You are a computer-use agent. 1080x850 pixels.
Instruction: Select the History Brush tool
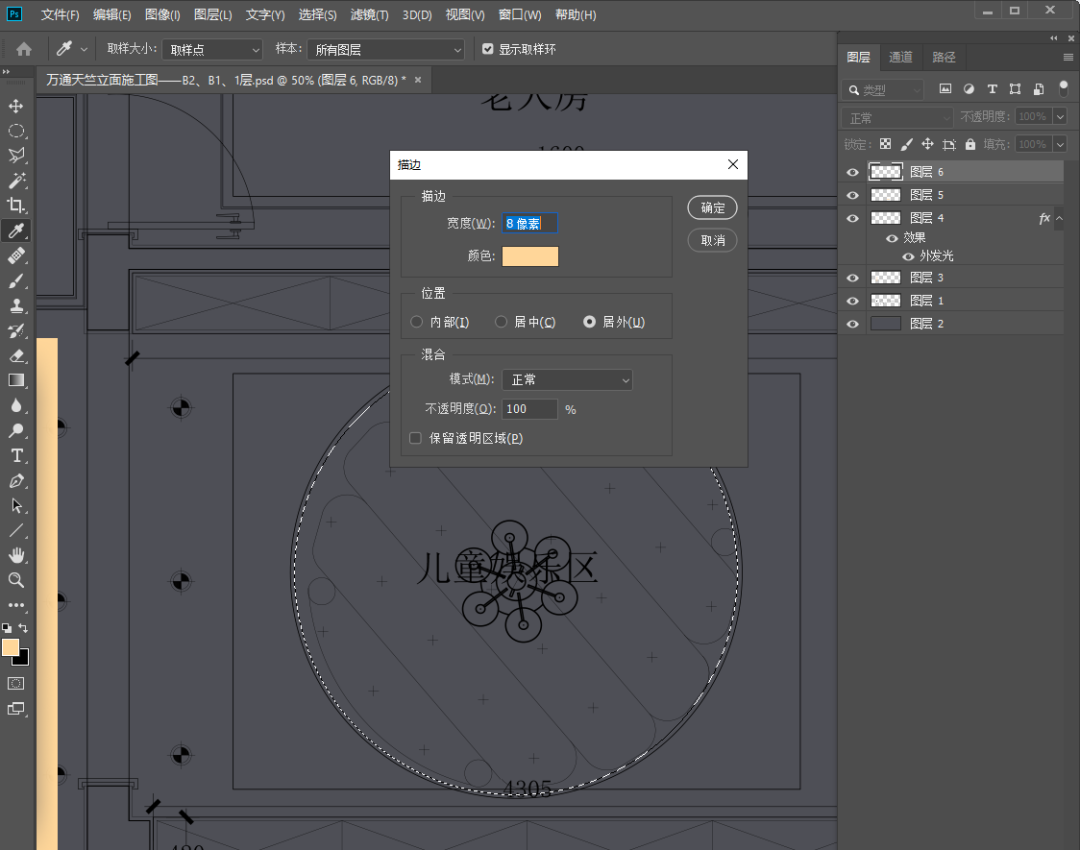point(16,331)
